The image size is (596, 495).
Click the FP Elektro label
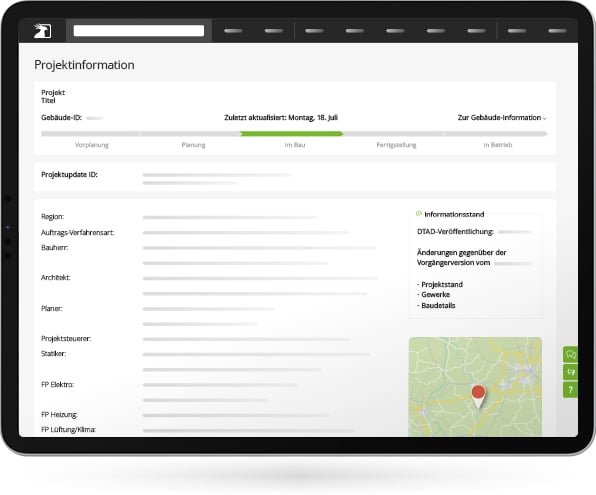pyautogui.click(x=57, y=384)
